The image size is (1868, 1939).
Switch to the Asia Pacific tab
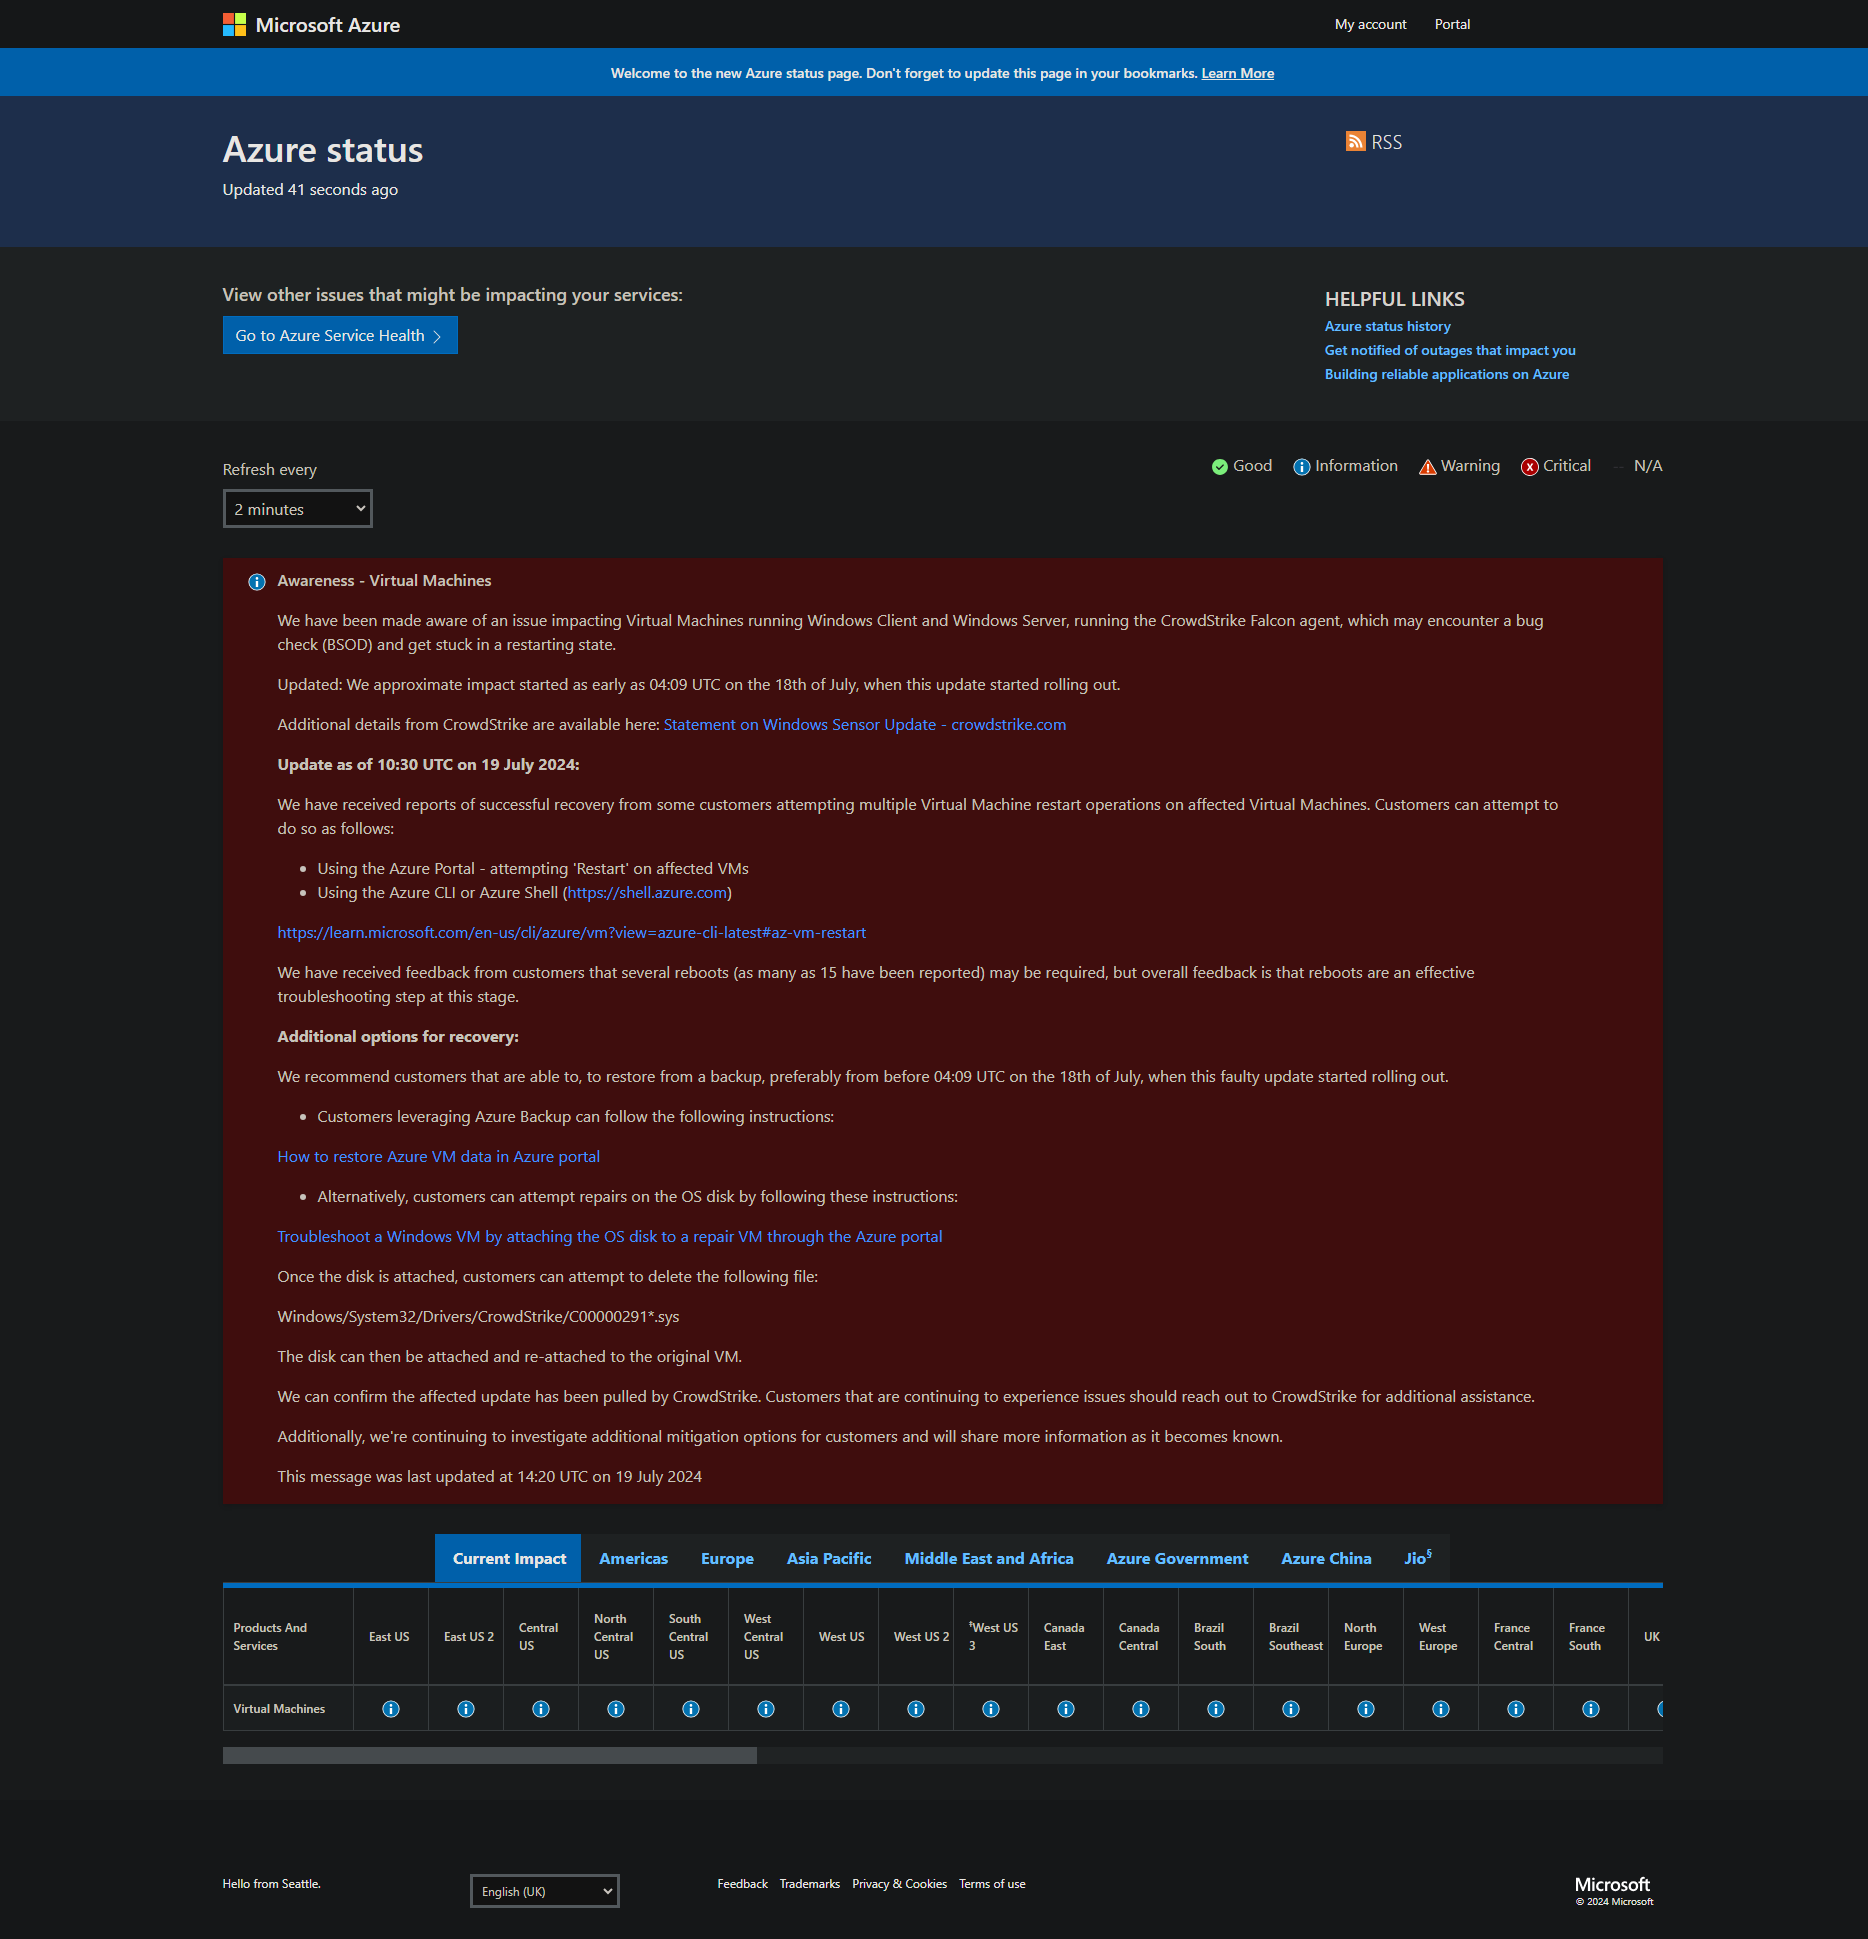pos(829,1558)
